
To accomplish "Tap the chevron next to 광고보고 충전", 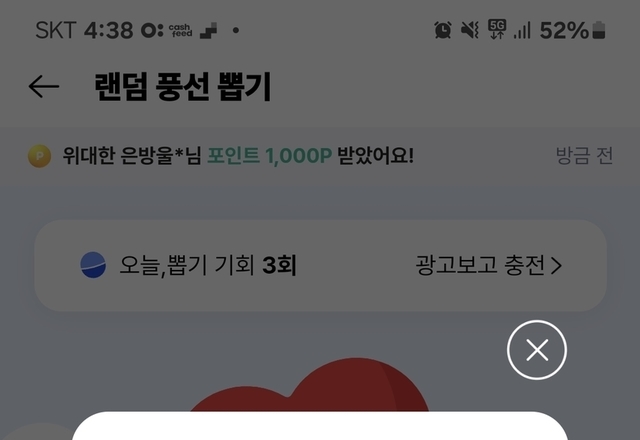I will pos(556,266).
